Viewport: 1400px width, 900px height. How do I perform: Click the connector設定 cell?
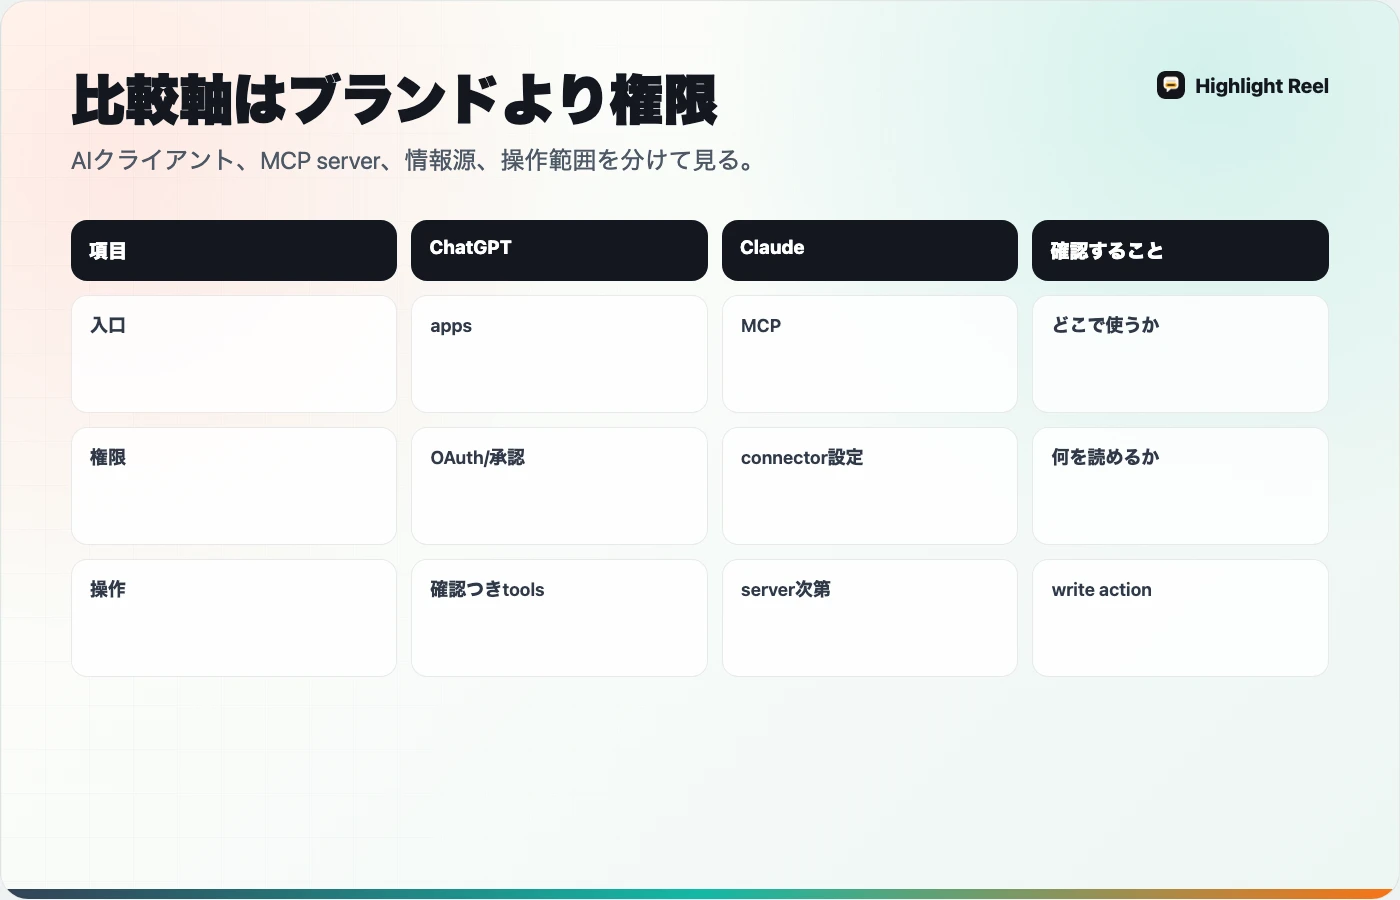pyautogui.click(x=870, y=486)
